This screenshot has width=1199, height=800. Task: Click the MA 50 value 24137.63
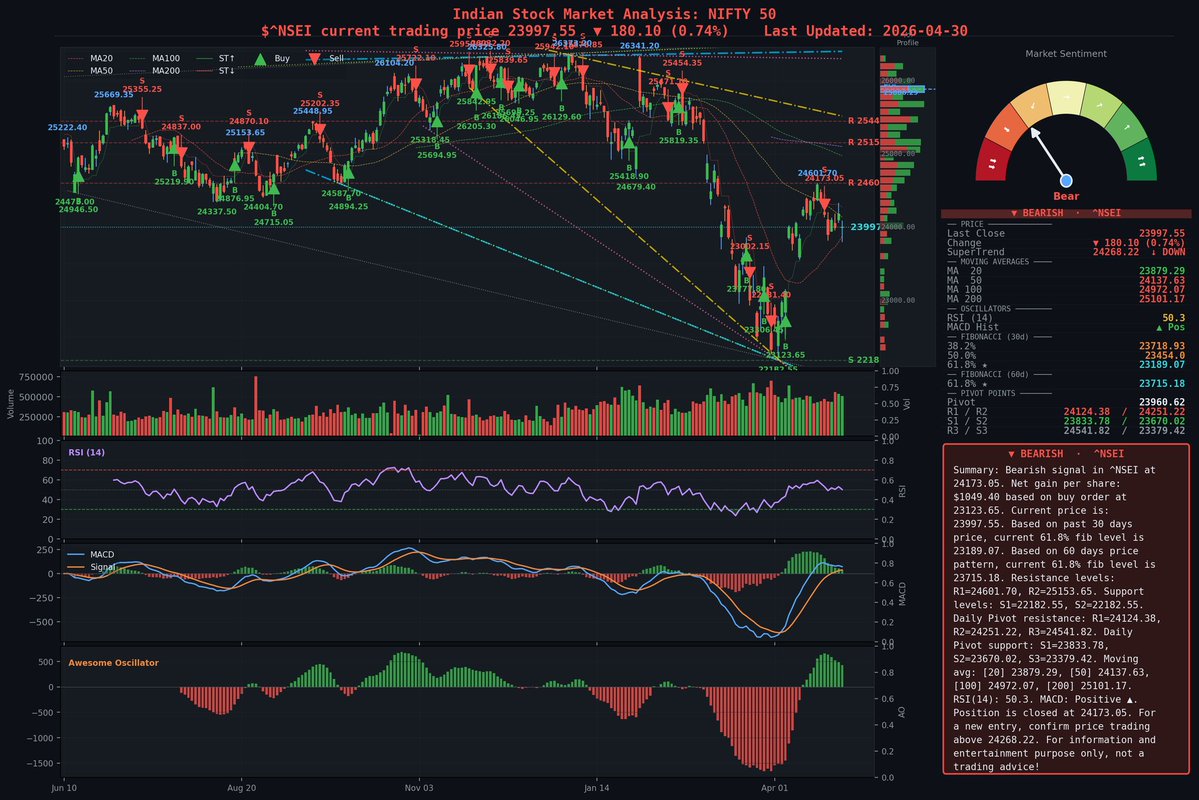click(1162, 280)
